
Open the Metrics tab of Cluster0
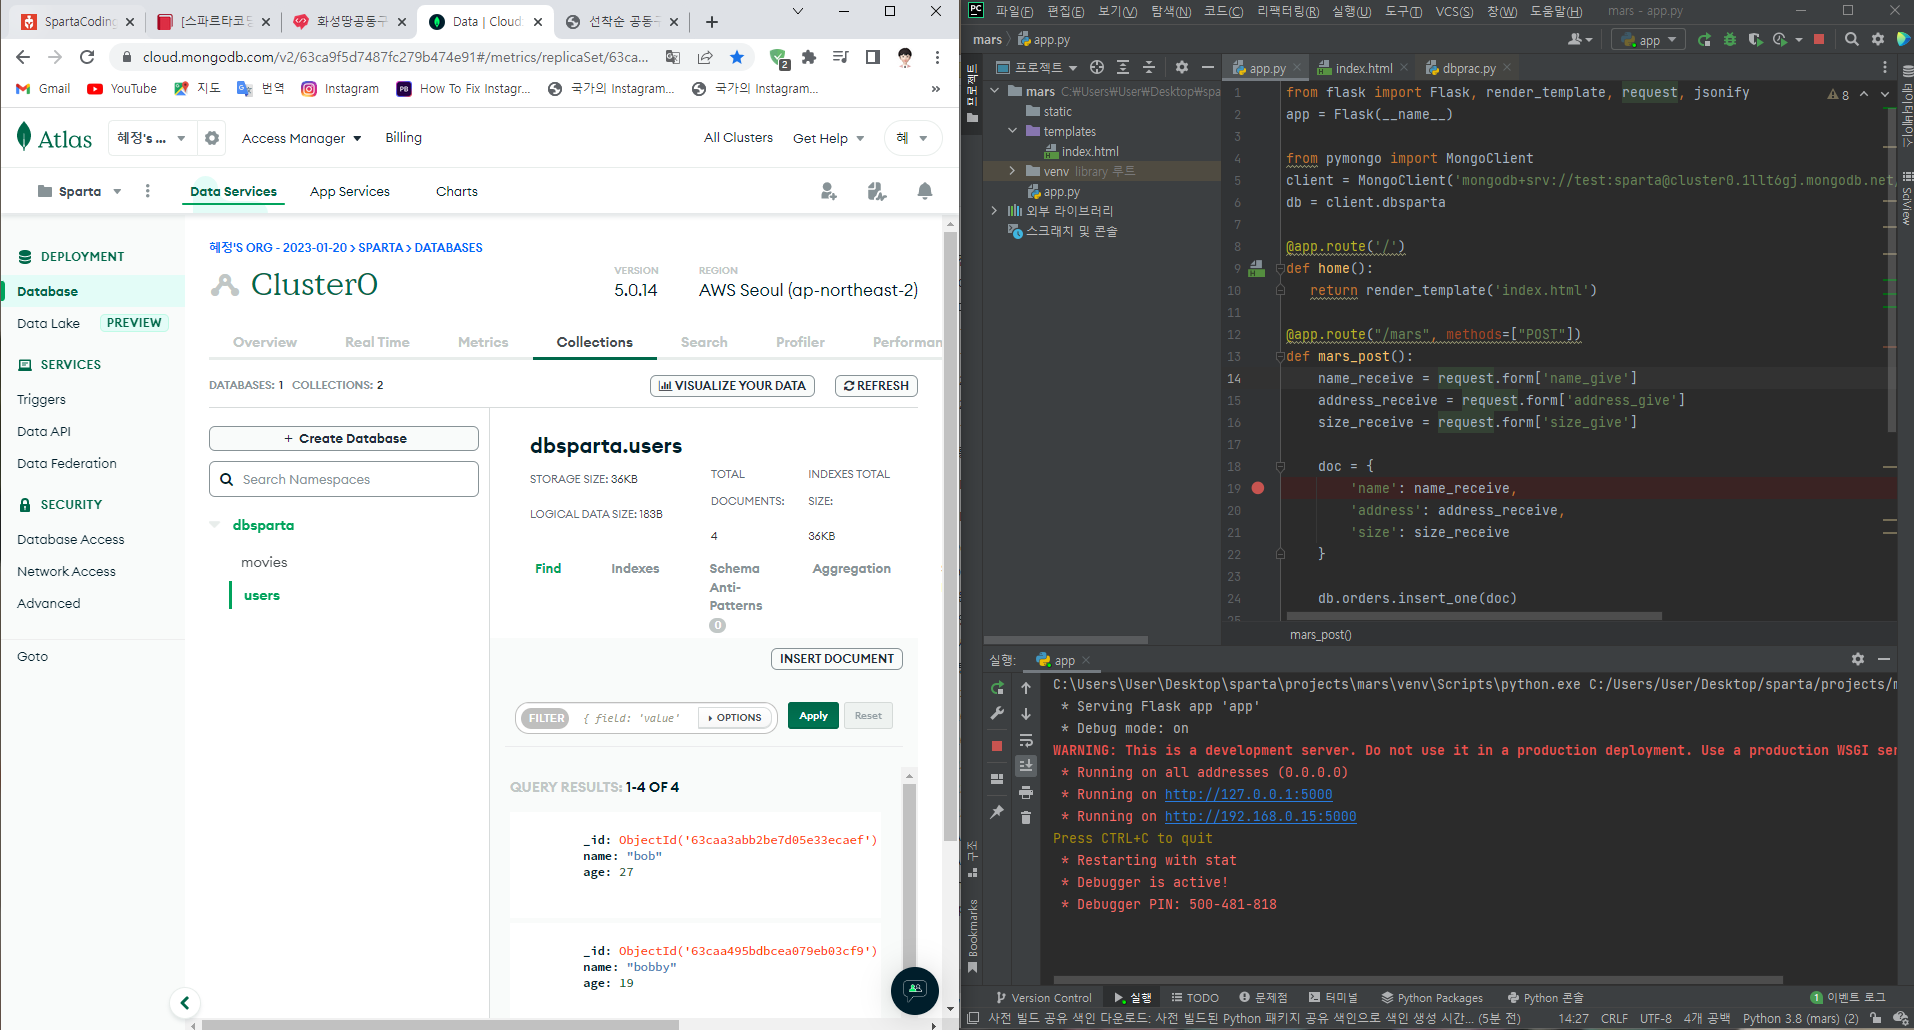pyautogui.click(x=483, y=342)
